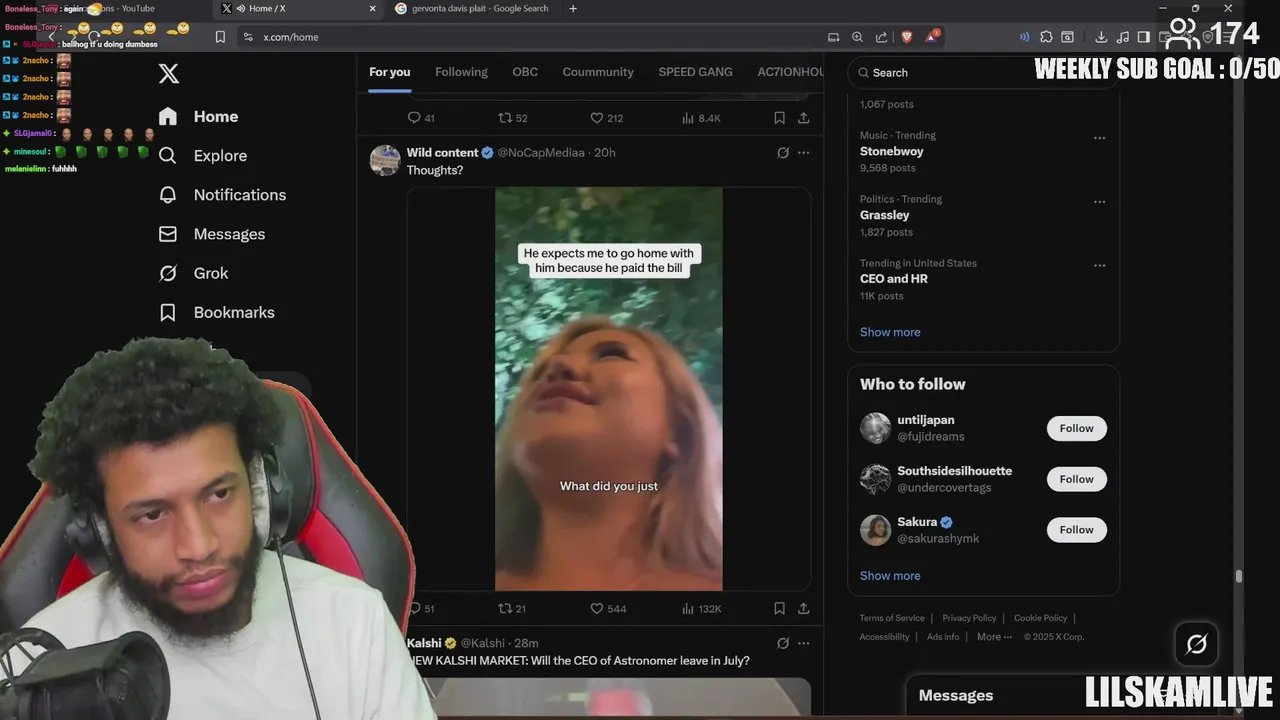Open the CEO and HR trend
This screenshot has width=1280, height=720.
click(x=894, y=279)
